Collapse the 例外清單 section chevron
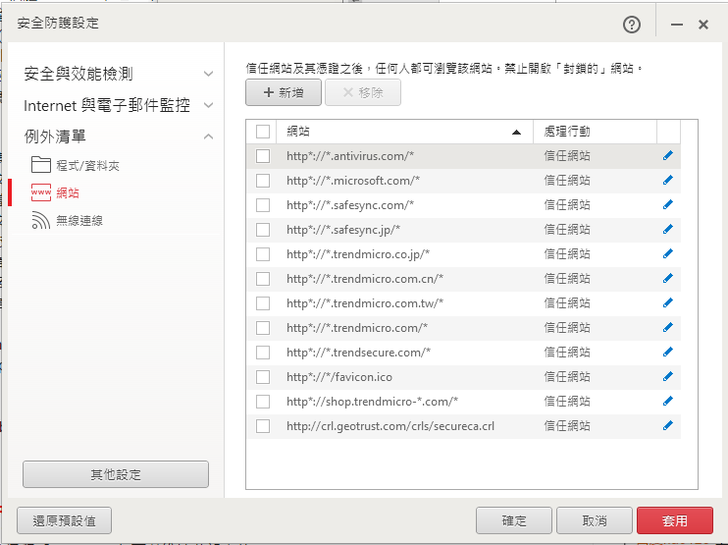This screenshot has width=728, height=545. coord(208,136)
